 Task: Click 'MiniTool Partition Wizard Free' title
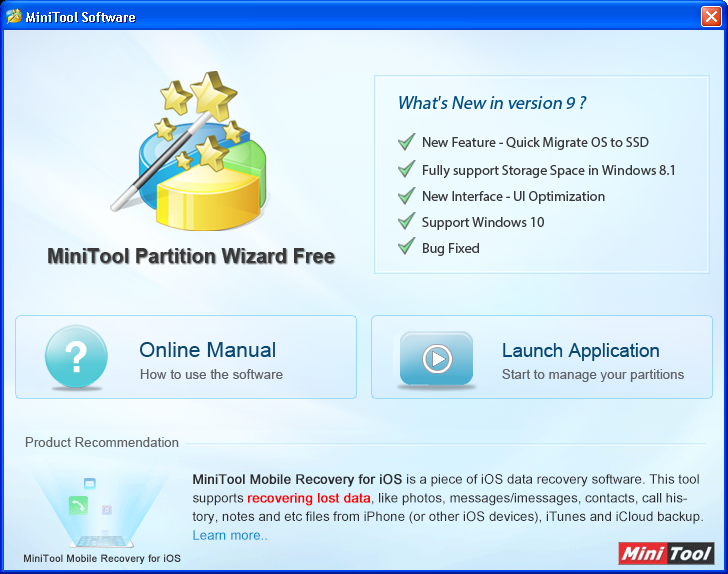click(x=191, y=256)
